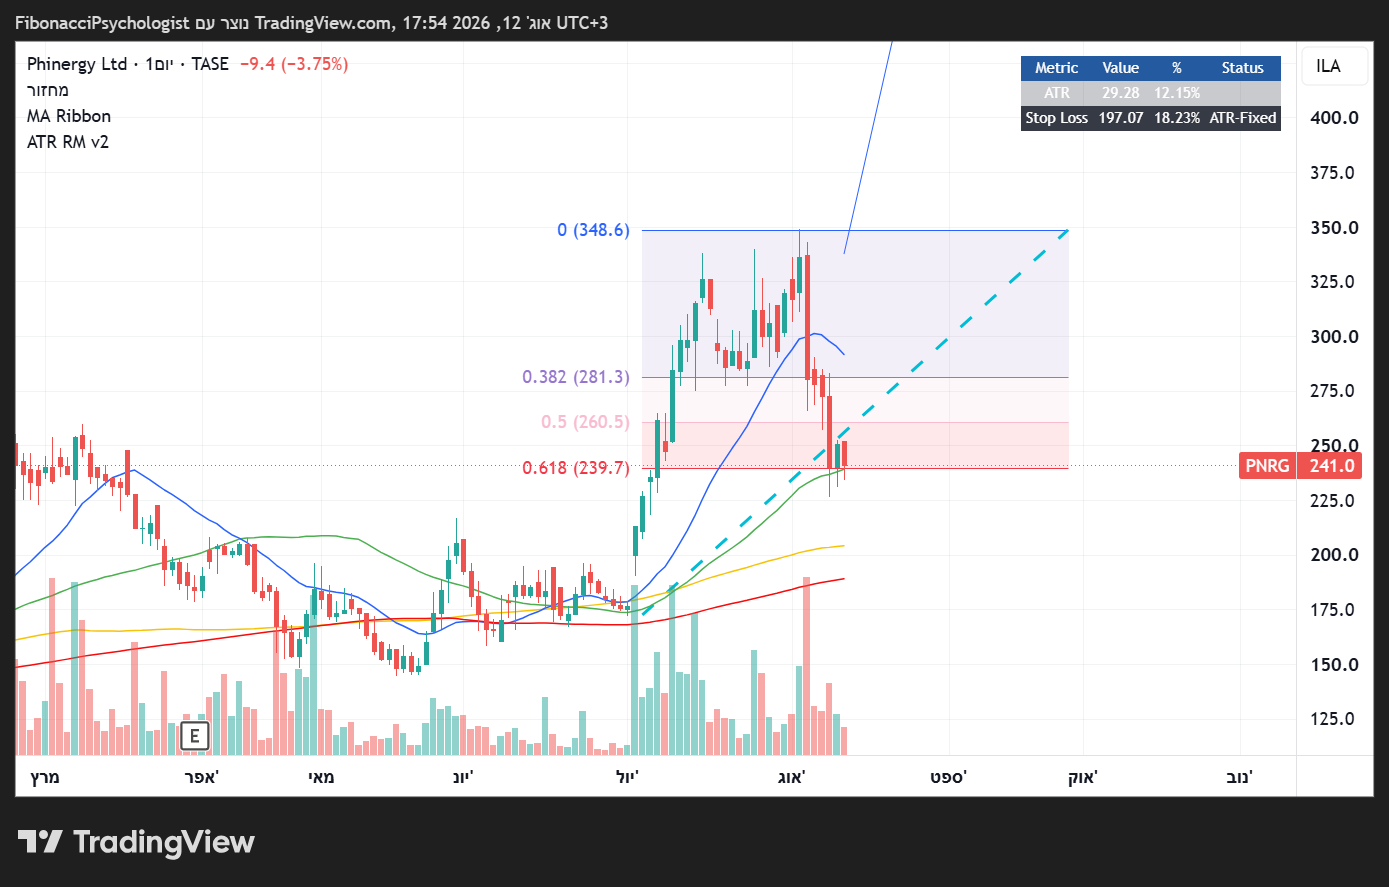Click the 18.23% cell in the table
Screen dimensions: 1389x887
pyautogui.click(x=1177, y=118)
